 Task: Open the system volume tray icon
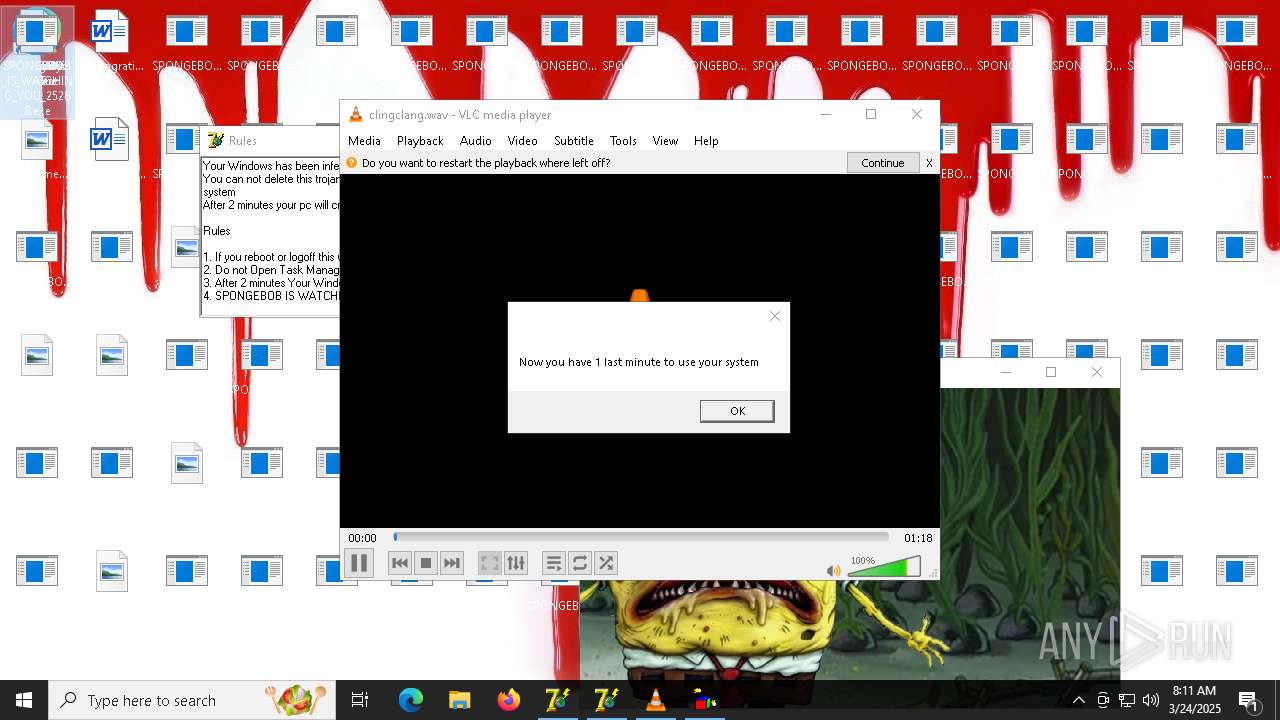tap(1150, 700)
